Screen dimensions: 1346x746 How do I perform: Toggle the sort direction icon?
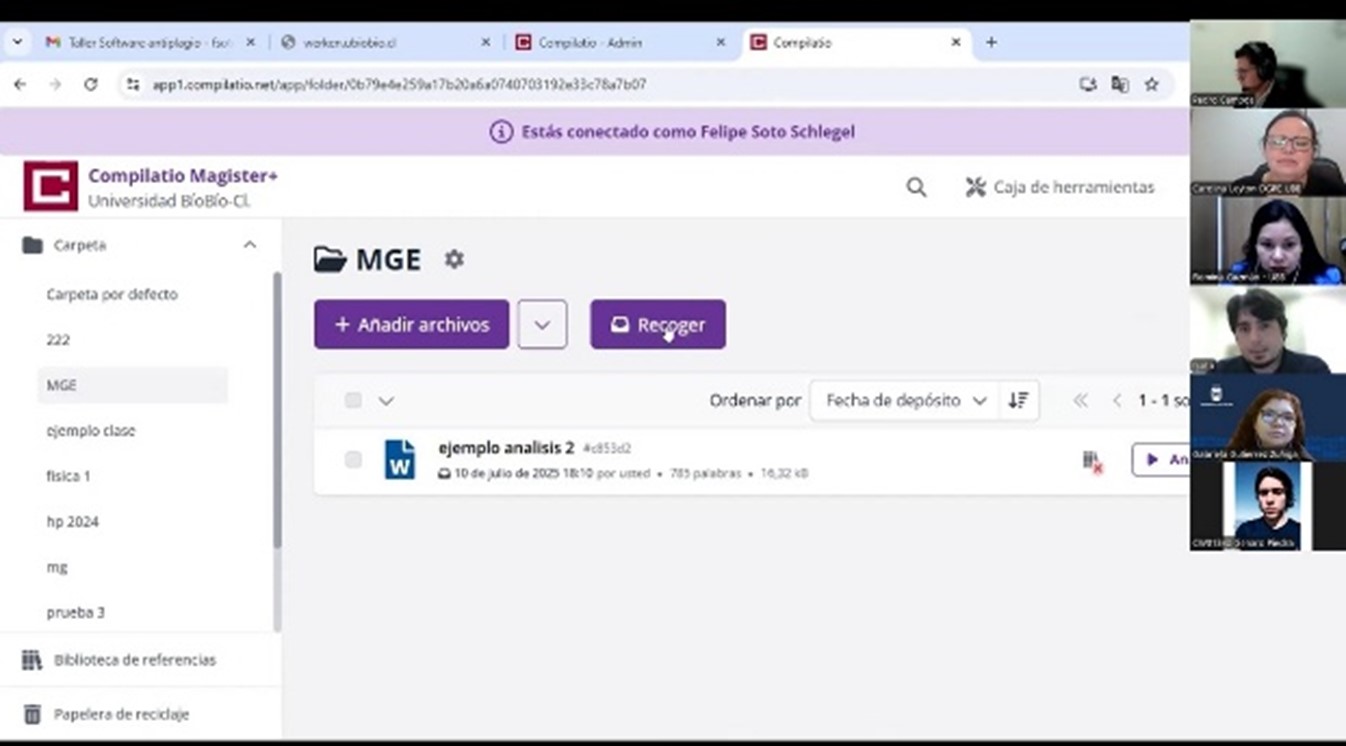1019,400
